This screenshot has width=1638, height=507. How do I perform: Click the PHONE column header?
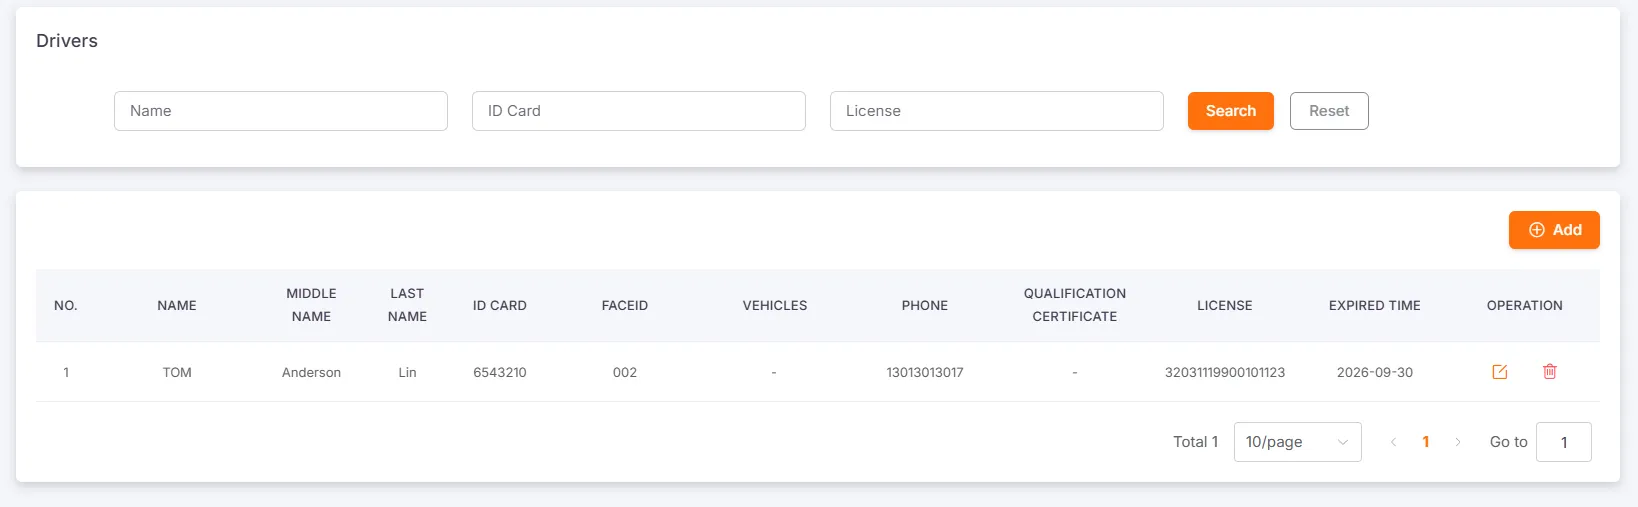(x=925, y=306)
